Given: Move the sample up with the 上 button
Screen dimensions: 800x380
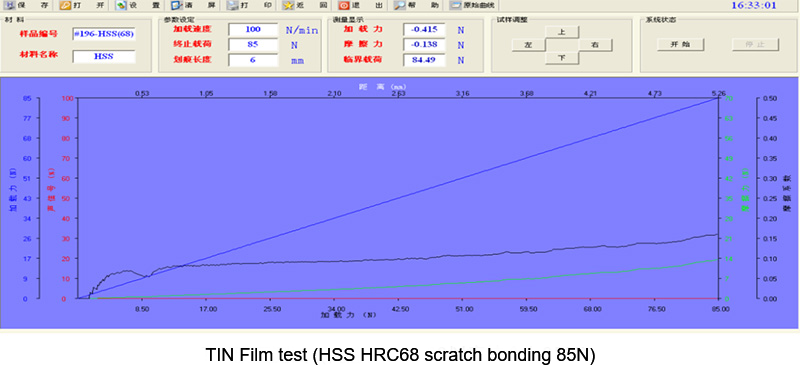Looking at the screenshot, I should 562,32.
